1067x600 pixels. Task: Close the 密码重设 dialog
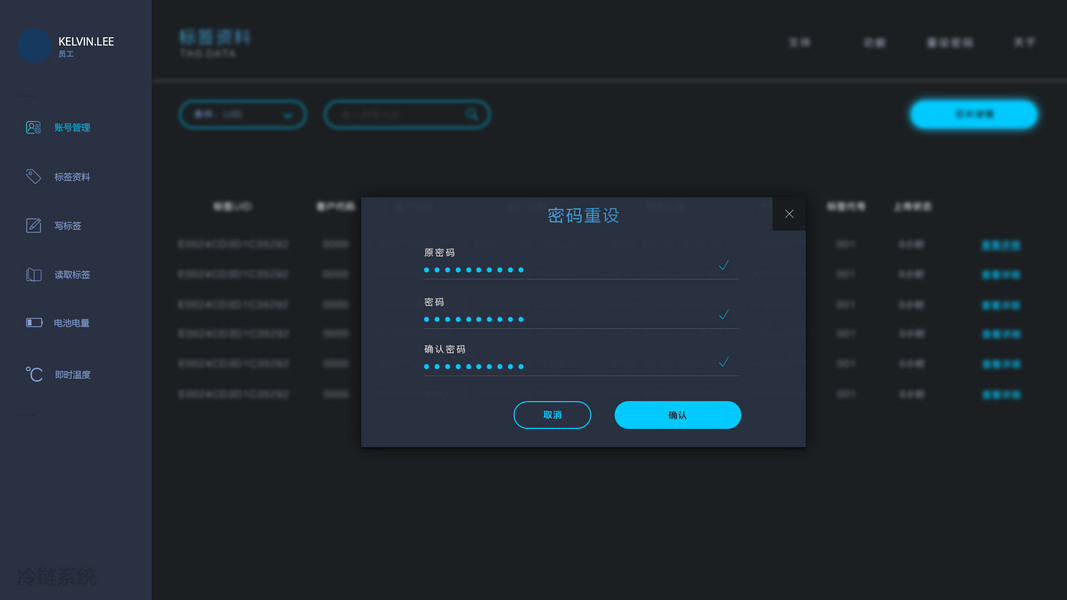(789, 214)
